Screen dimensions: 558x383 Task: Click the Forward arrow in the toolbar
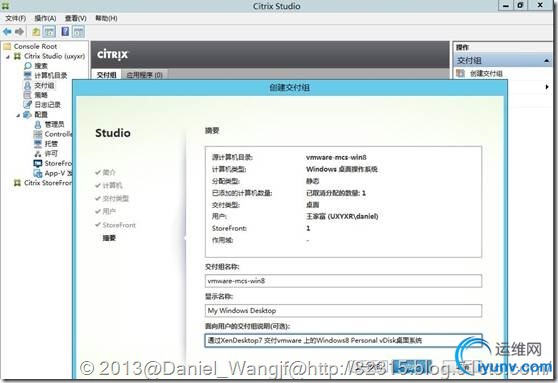point(19,32)
